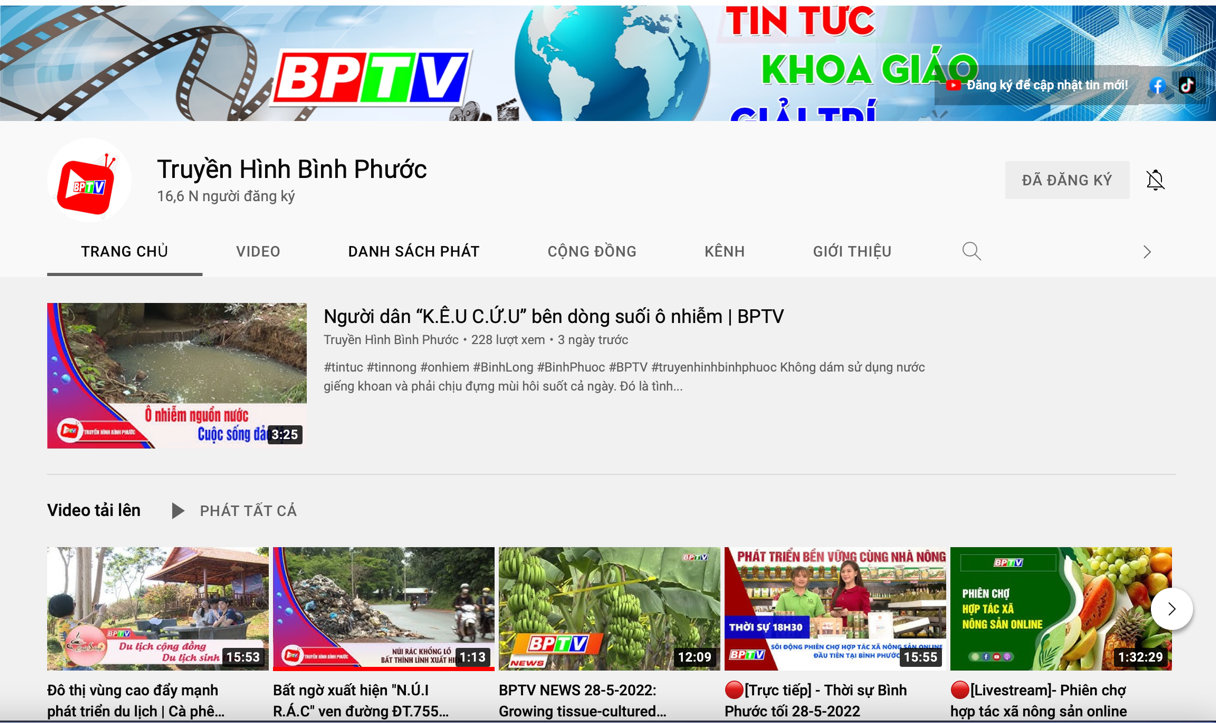Click the notification bell icon
This screenshot has width=1216, height=723.
pyautogui.click(x=1155, y=180)
